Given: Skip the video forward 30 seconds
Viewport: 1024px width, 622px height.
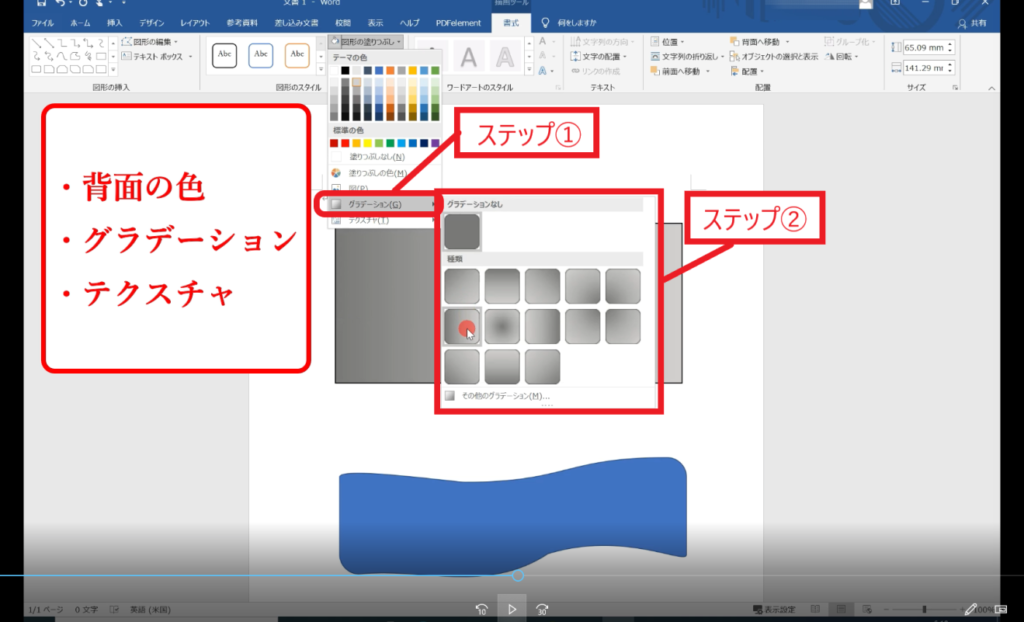Looking at the screenshot, I should tap(542, 608).
